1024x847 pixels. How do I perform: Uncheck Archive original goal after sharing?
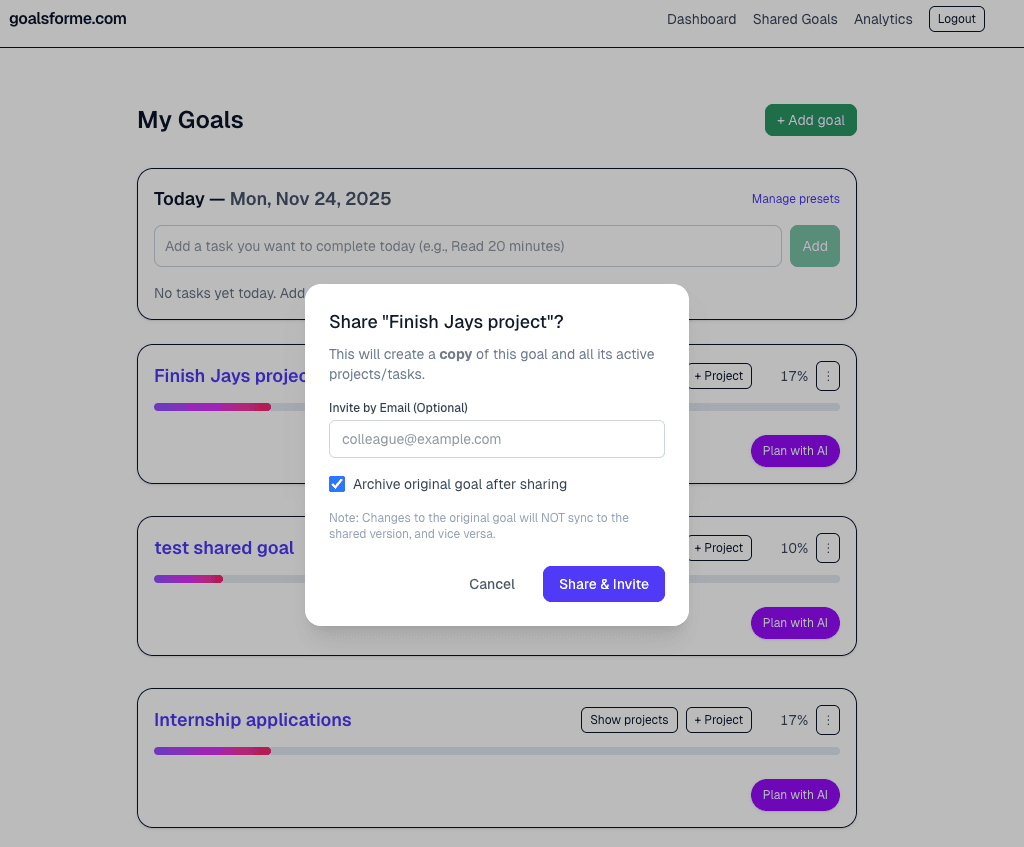pos(337,483)
